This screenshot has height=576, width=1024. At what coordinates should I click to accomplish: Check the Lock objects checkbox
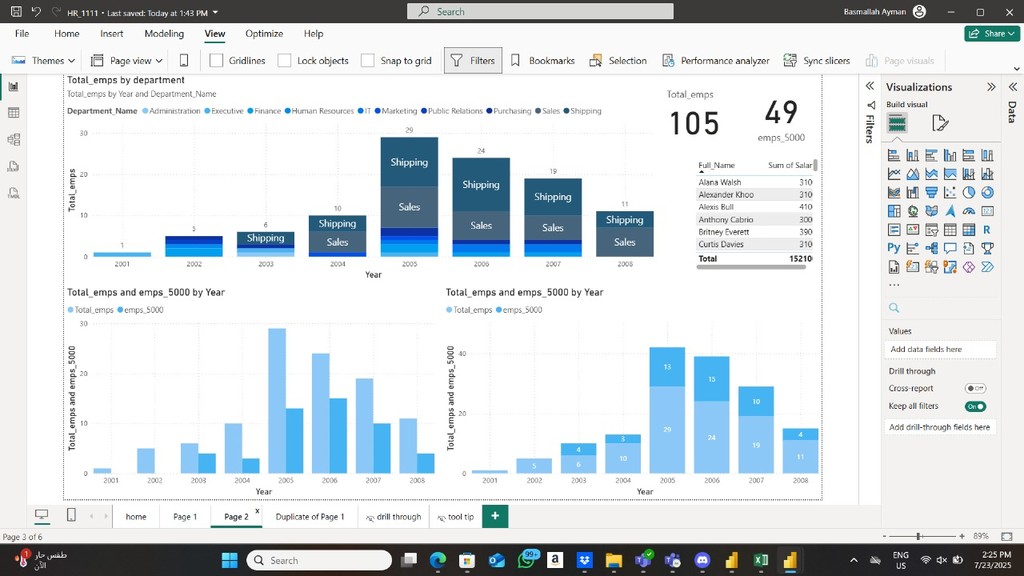tap(285, 60)
